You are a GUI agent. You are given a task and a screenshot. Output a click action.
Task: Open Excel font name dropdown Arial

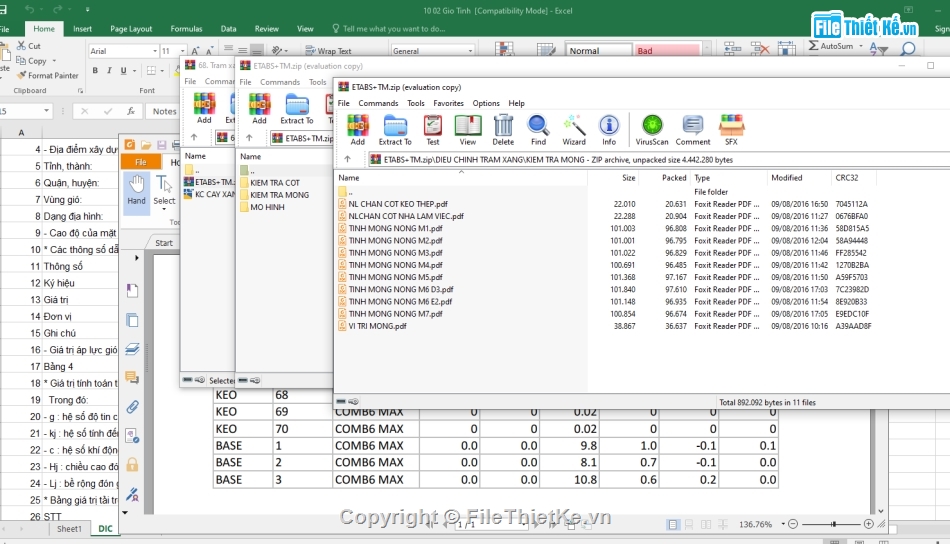(155, 51)
